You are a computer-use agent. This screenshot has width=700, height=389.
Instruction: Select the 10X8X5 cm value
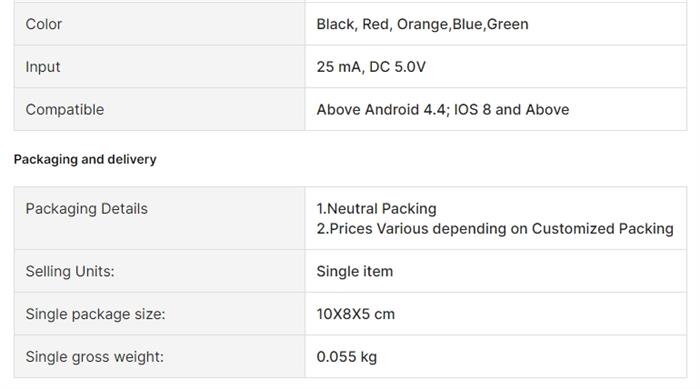point(356,314)
